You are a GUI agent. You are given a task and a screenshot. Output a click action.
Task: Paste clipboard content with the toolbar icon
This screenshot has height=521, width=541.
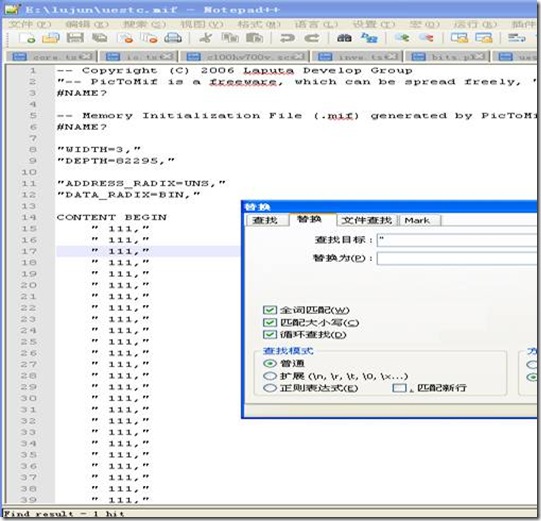255,38
